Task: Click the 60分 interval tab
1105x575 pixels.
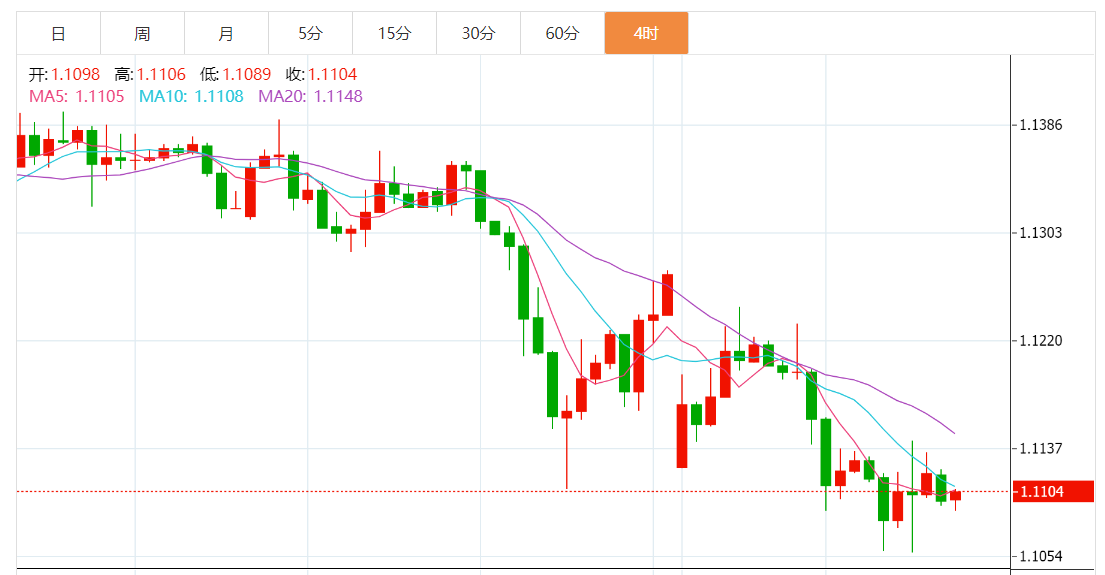Action: (562, 33)
